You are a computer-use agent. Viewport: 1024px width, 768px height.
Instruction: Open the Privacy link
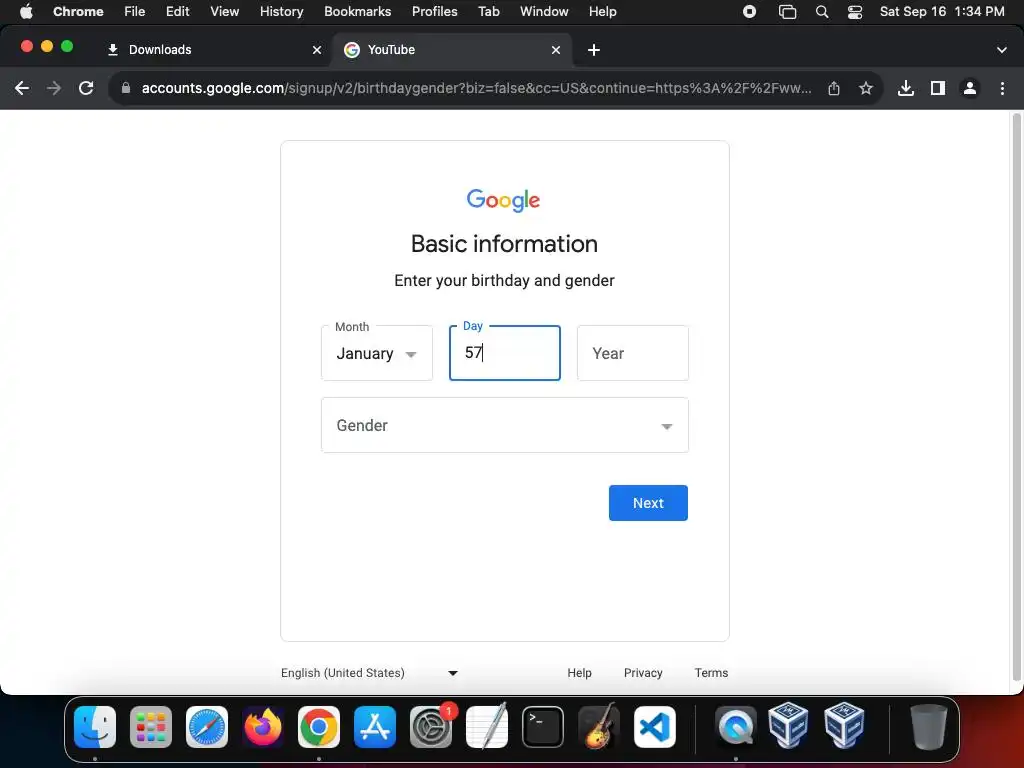point(643,673)
